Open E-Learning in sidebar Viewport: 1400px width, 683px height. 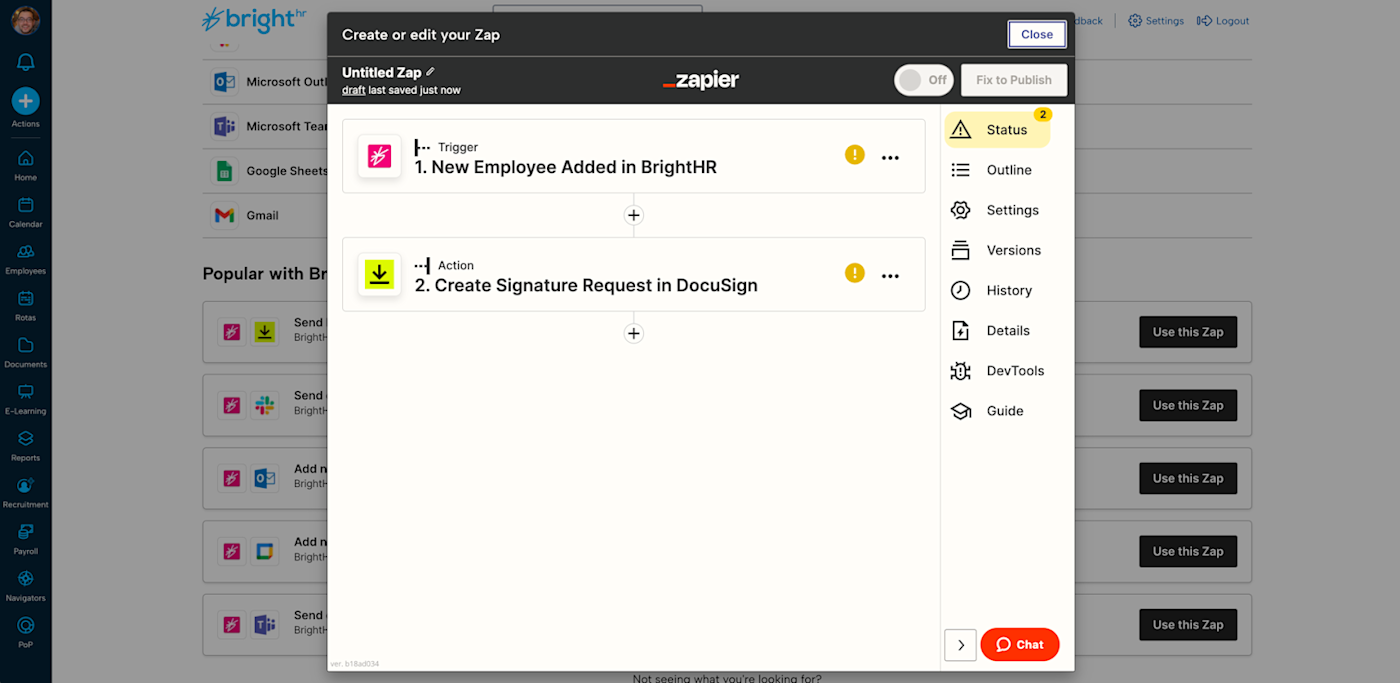(25, 398)
